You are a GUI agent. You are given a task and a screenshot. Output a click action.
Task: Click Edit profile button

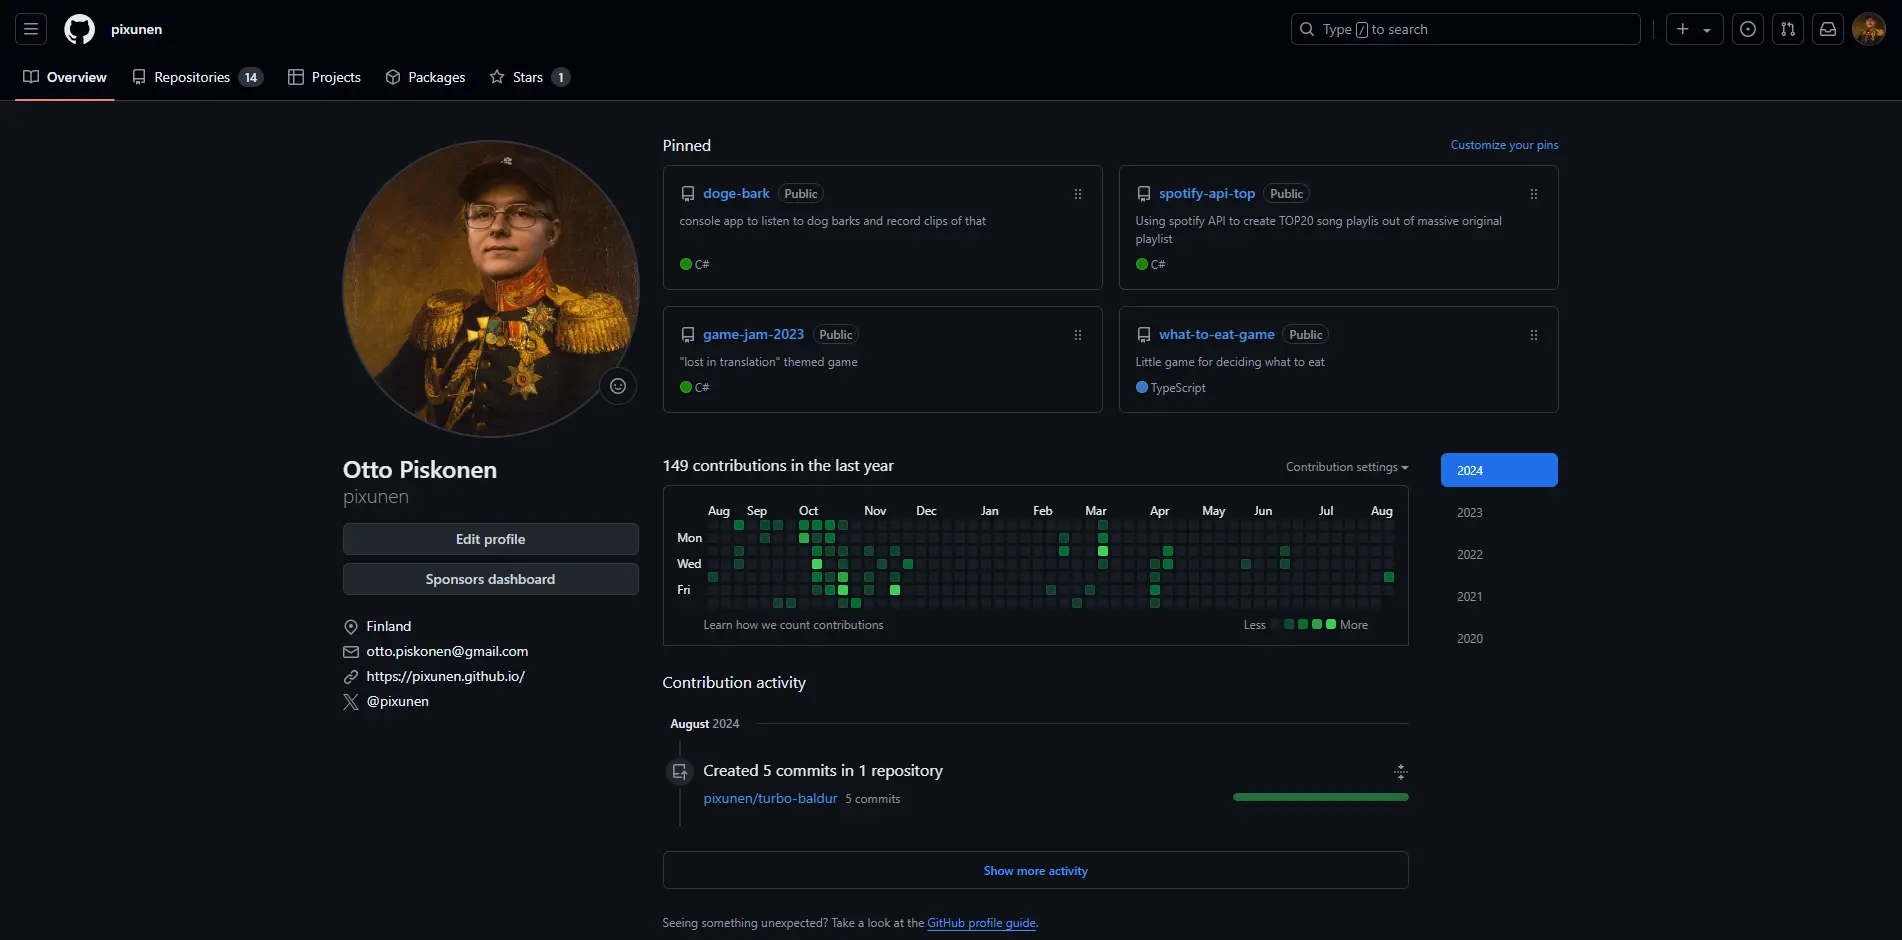tap(491, 539)
